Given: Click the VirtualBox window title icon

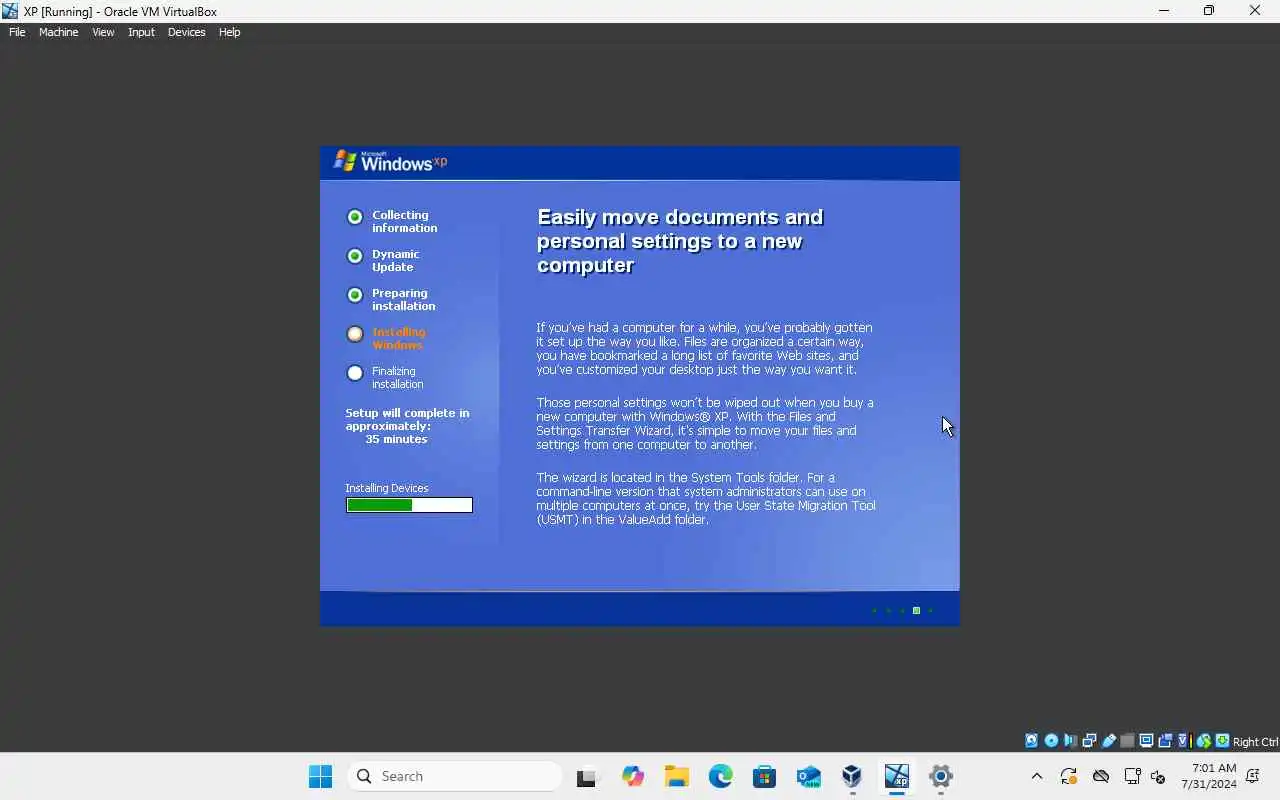Looking at the screenshot, I should point(10,11).
